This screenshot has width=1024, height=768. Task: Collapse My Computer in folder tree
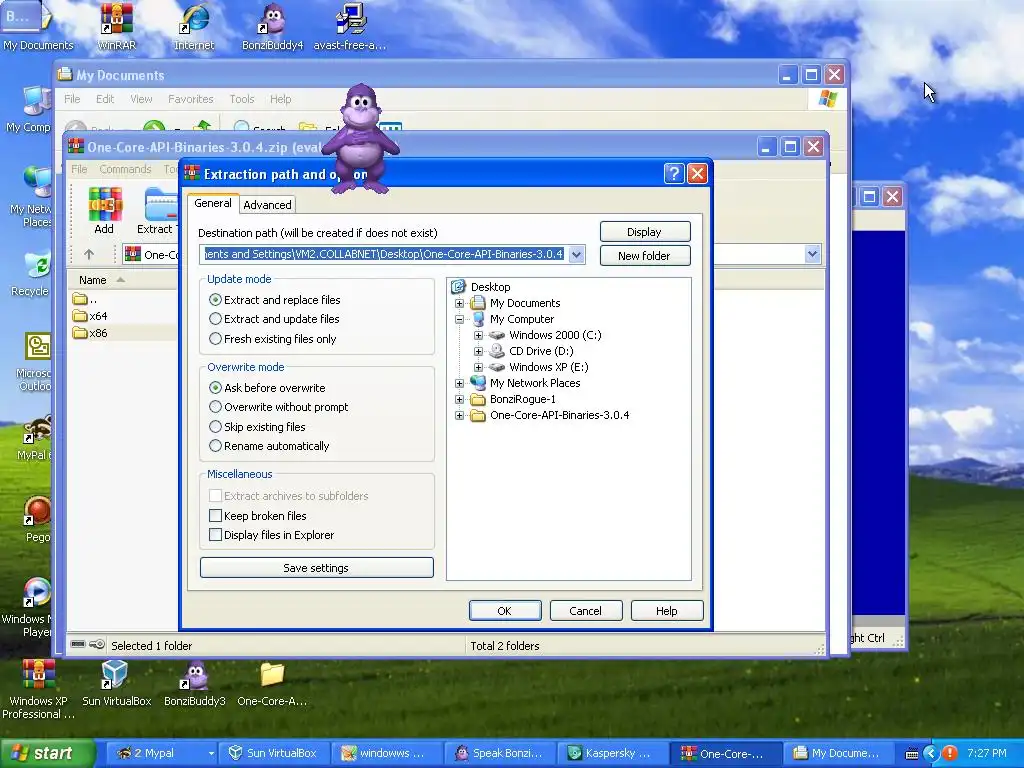click(x=459, y=319)
